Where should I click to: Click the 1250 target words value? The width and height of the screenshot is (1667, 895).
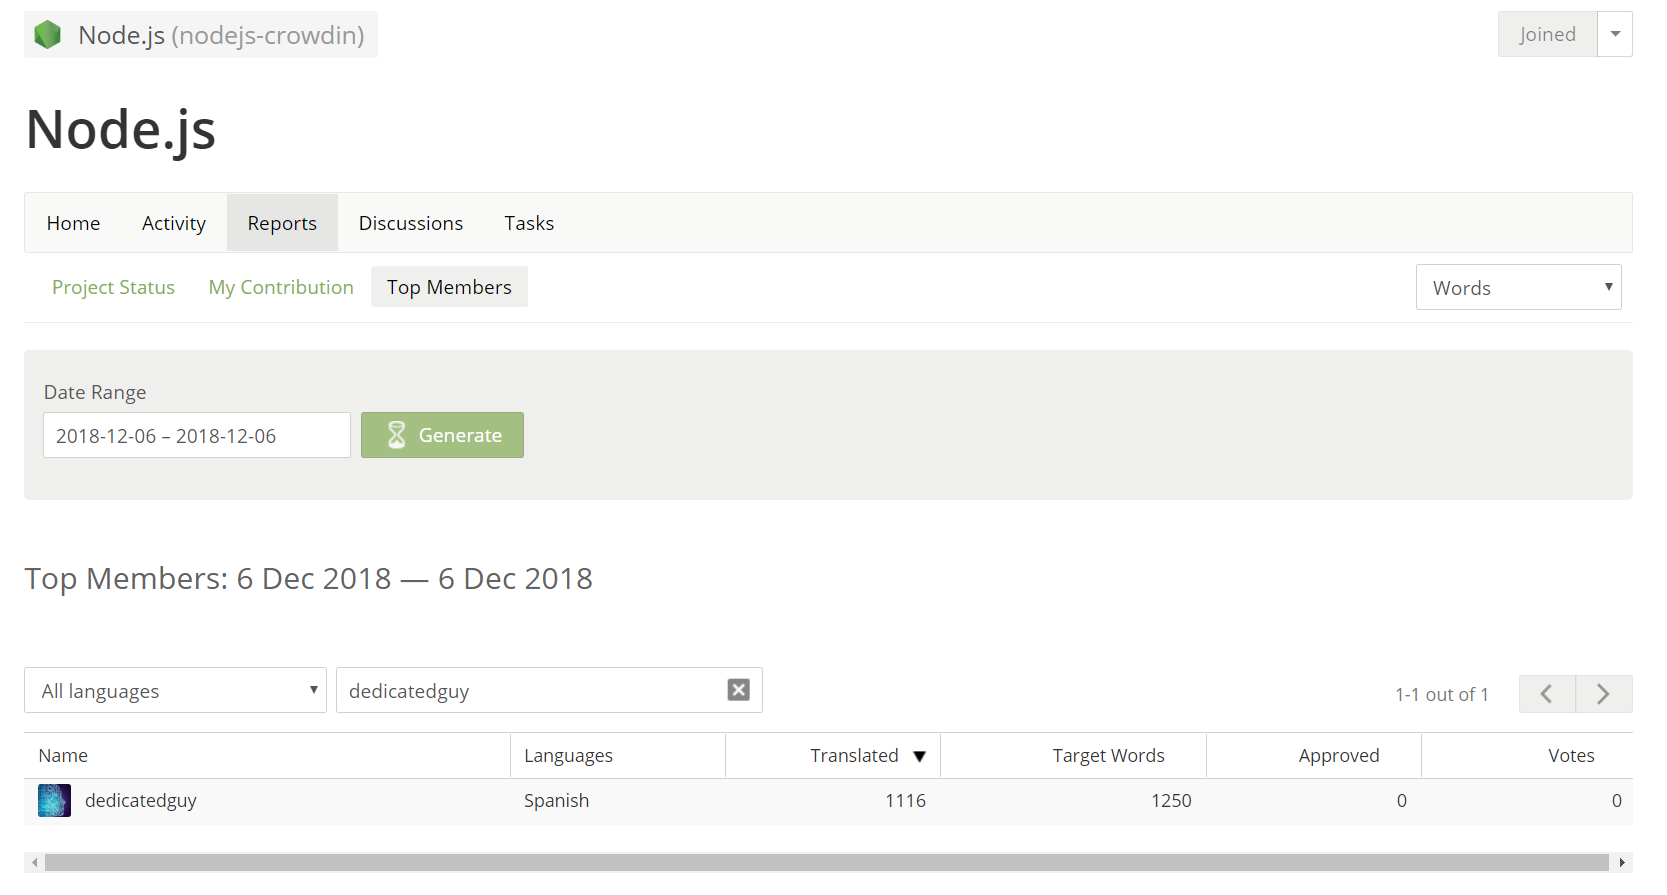tap(1171, 801)
